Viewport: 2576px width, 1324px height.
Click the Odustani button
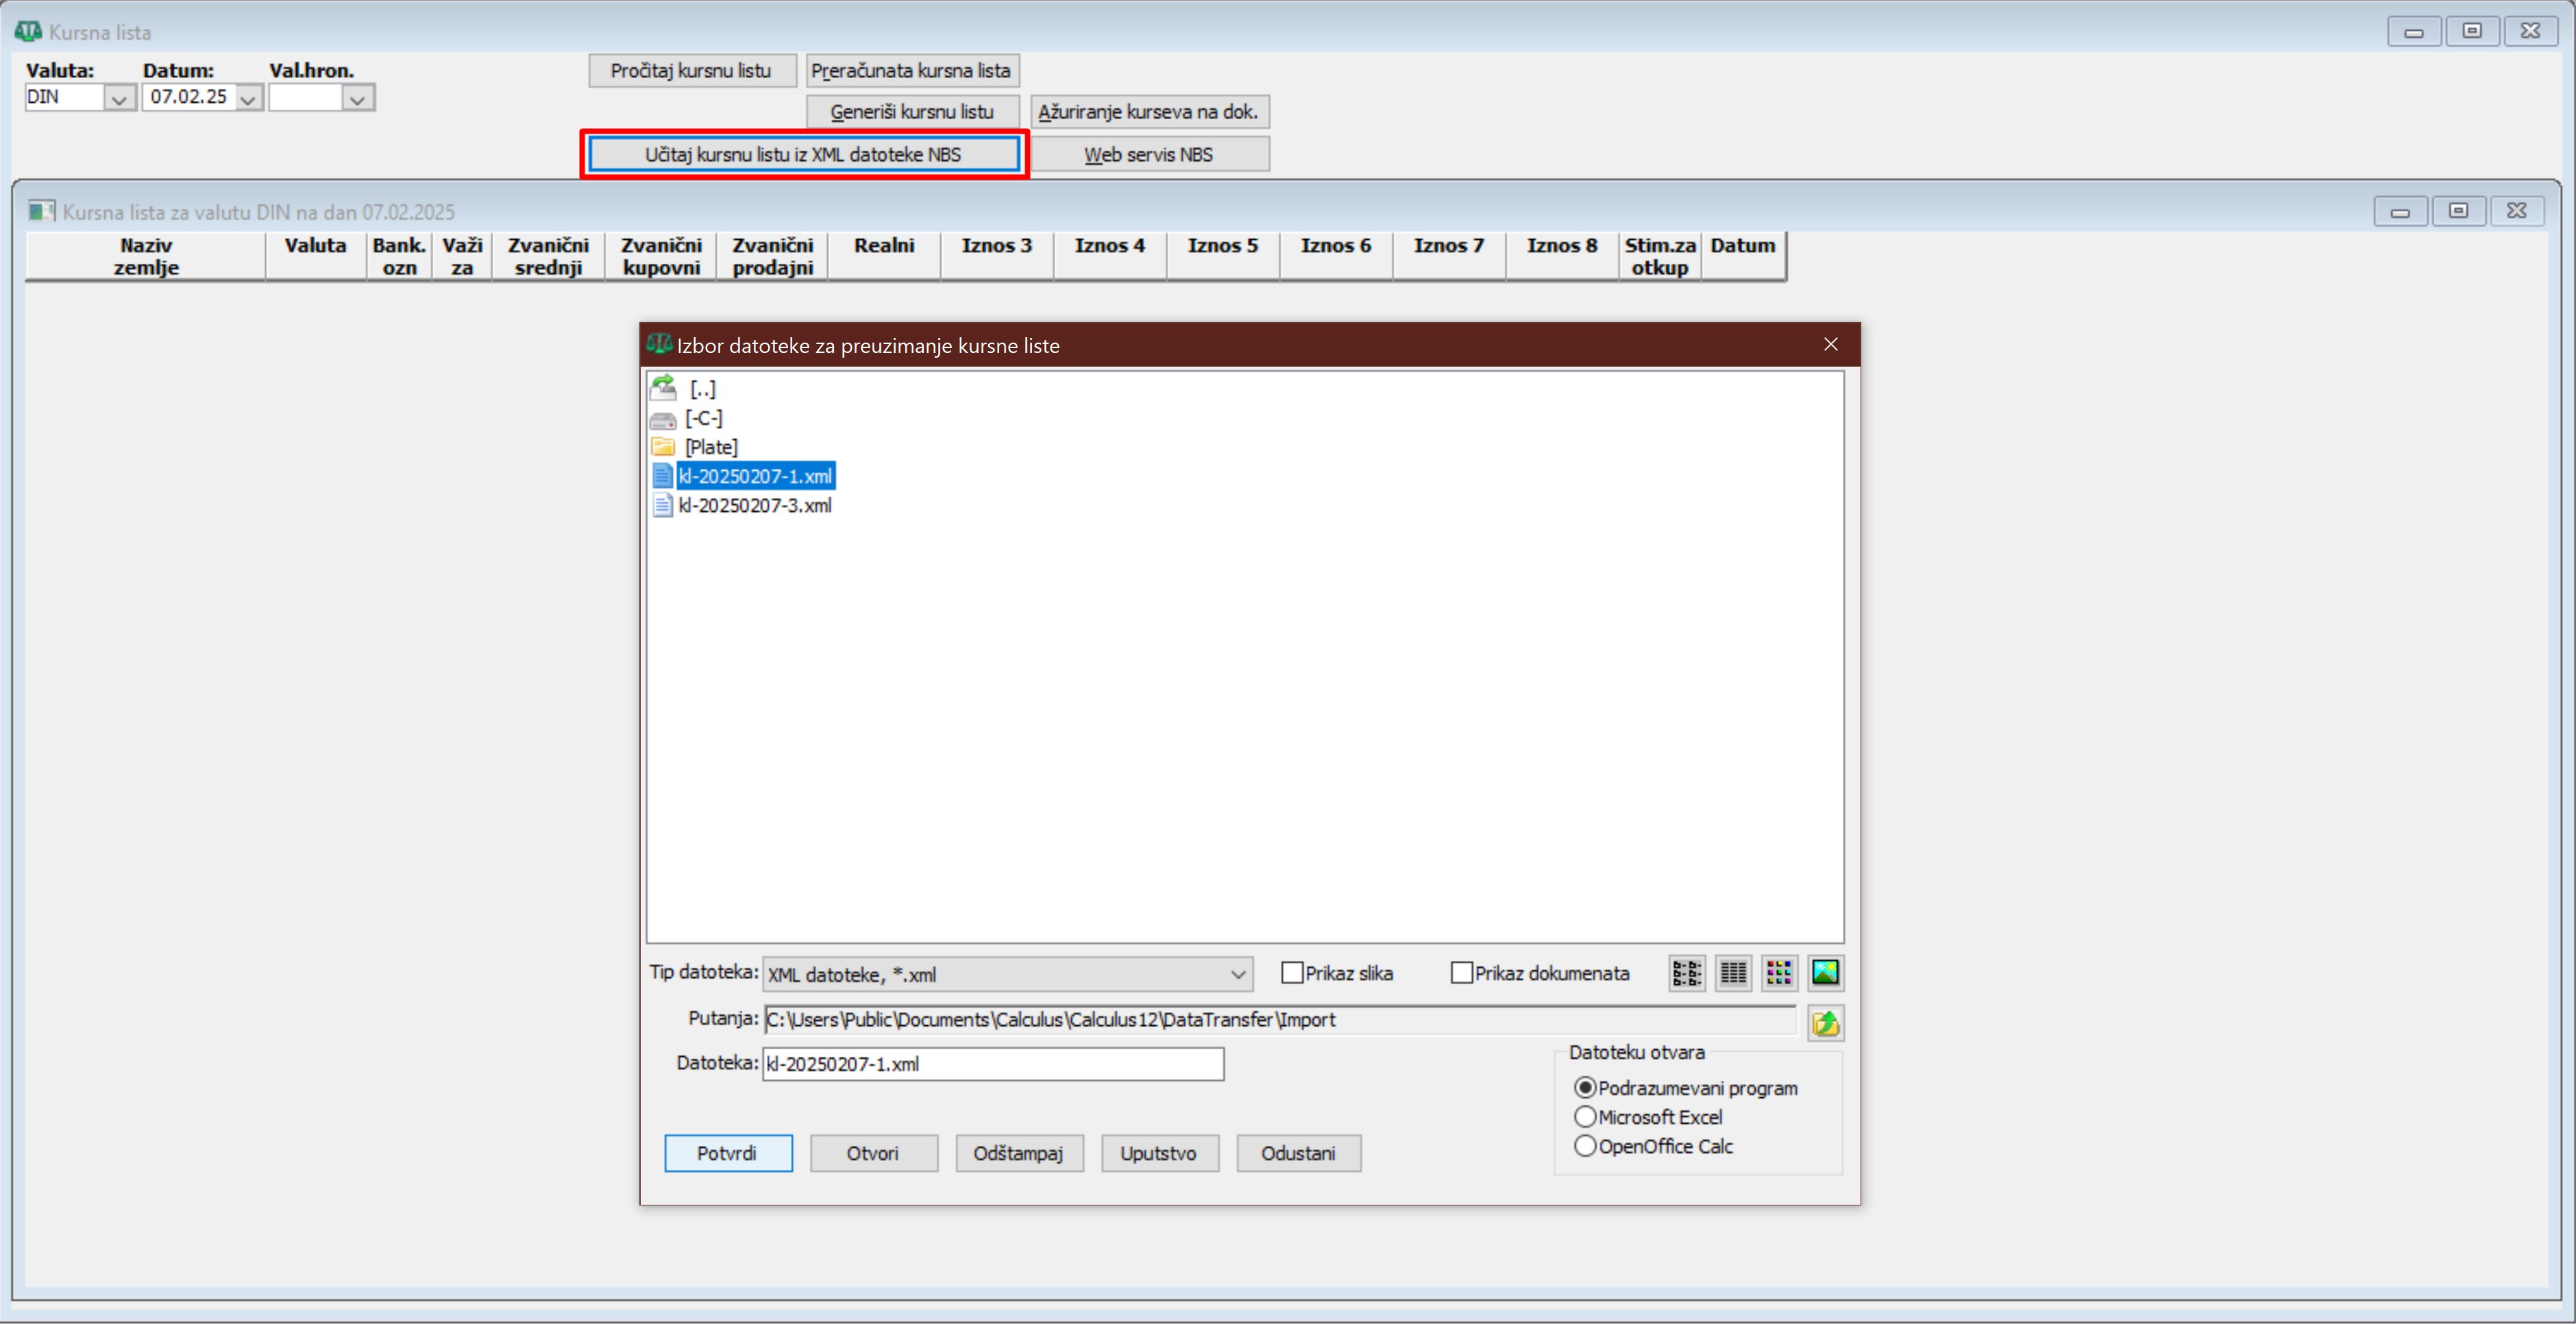1298,1153
